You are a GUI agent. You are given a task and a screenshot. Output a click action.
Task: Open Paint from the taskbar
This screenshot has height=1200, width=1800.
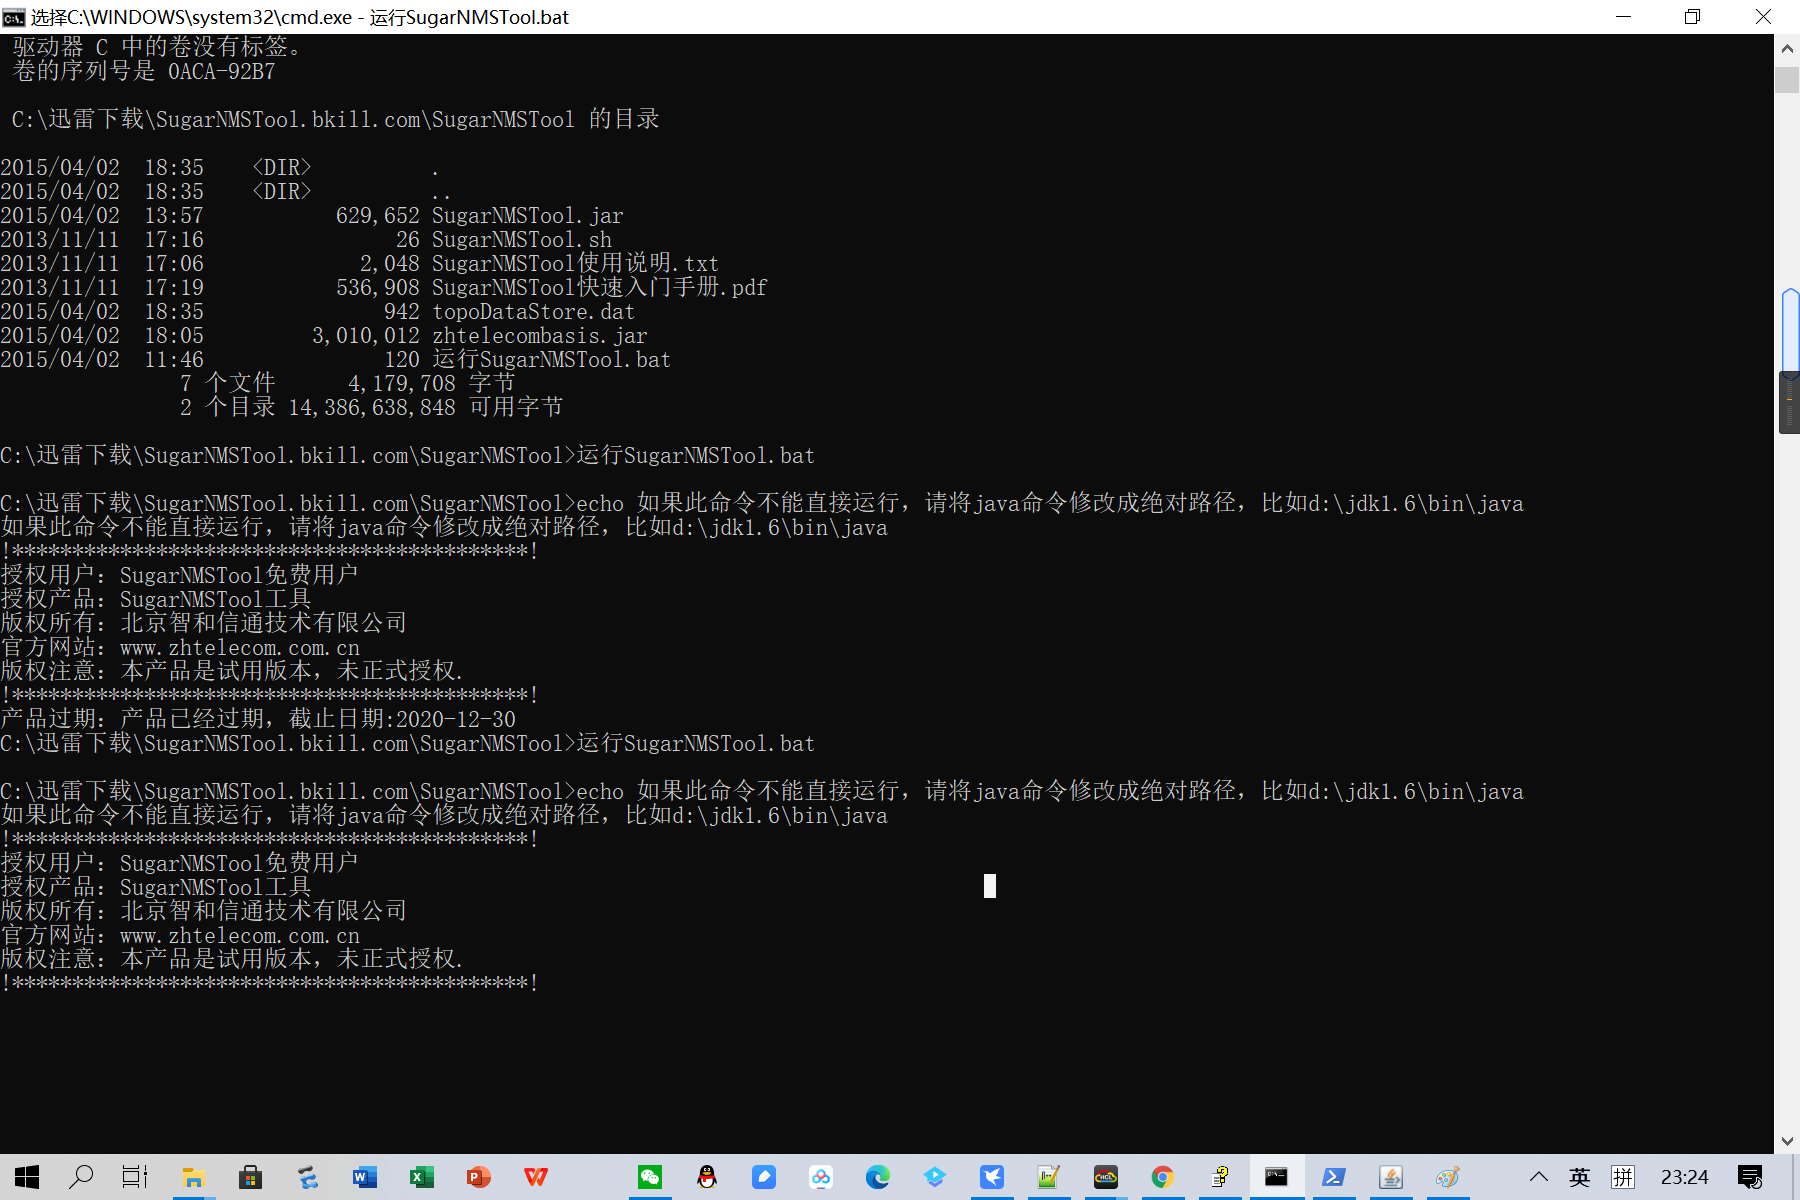pyautogui.click(x=1447, y=1177)
